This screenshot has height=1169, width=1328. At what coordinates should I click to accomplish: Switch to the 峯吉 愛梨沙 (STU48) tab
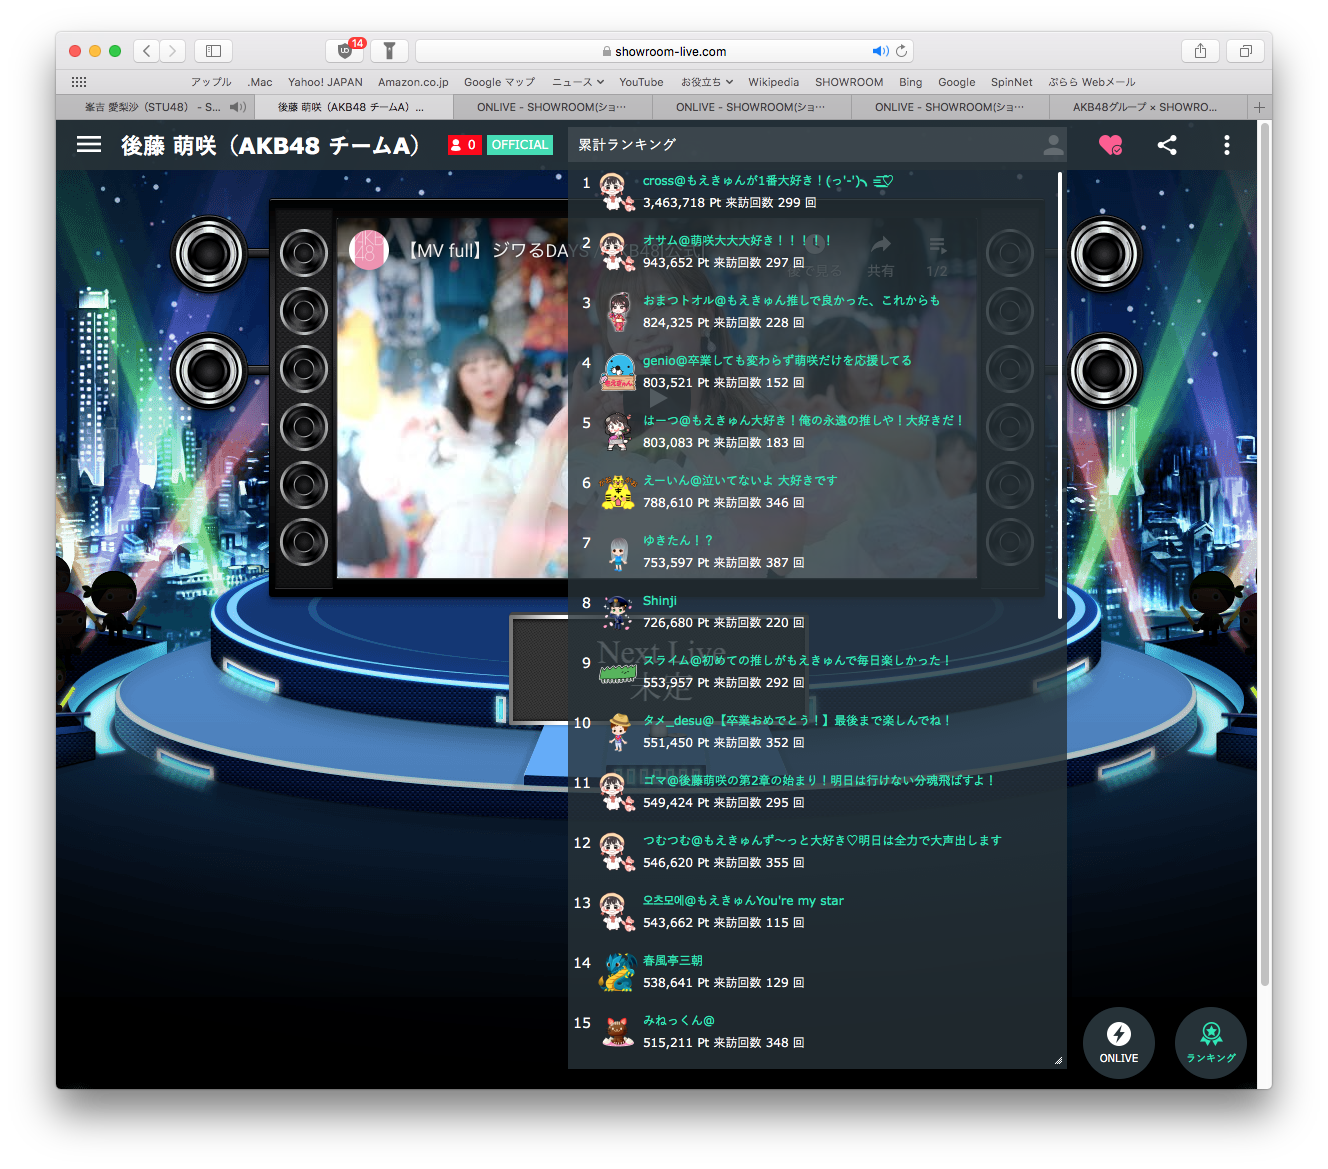tap(154, 107)
